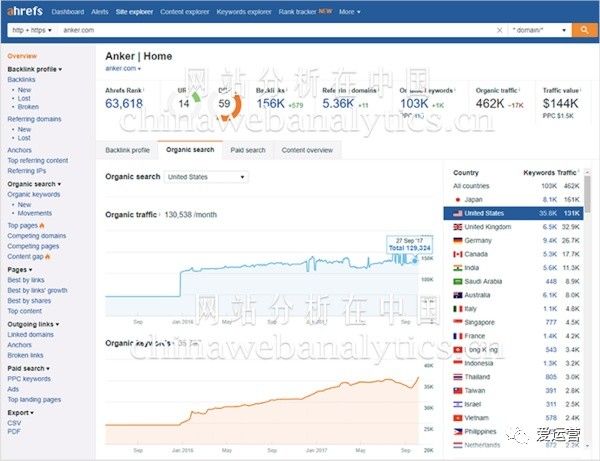
Task: Select the All countries row
Action: 514,186
